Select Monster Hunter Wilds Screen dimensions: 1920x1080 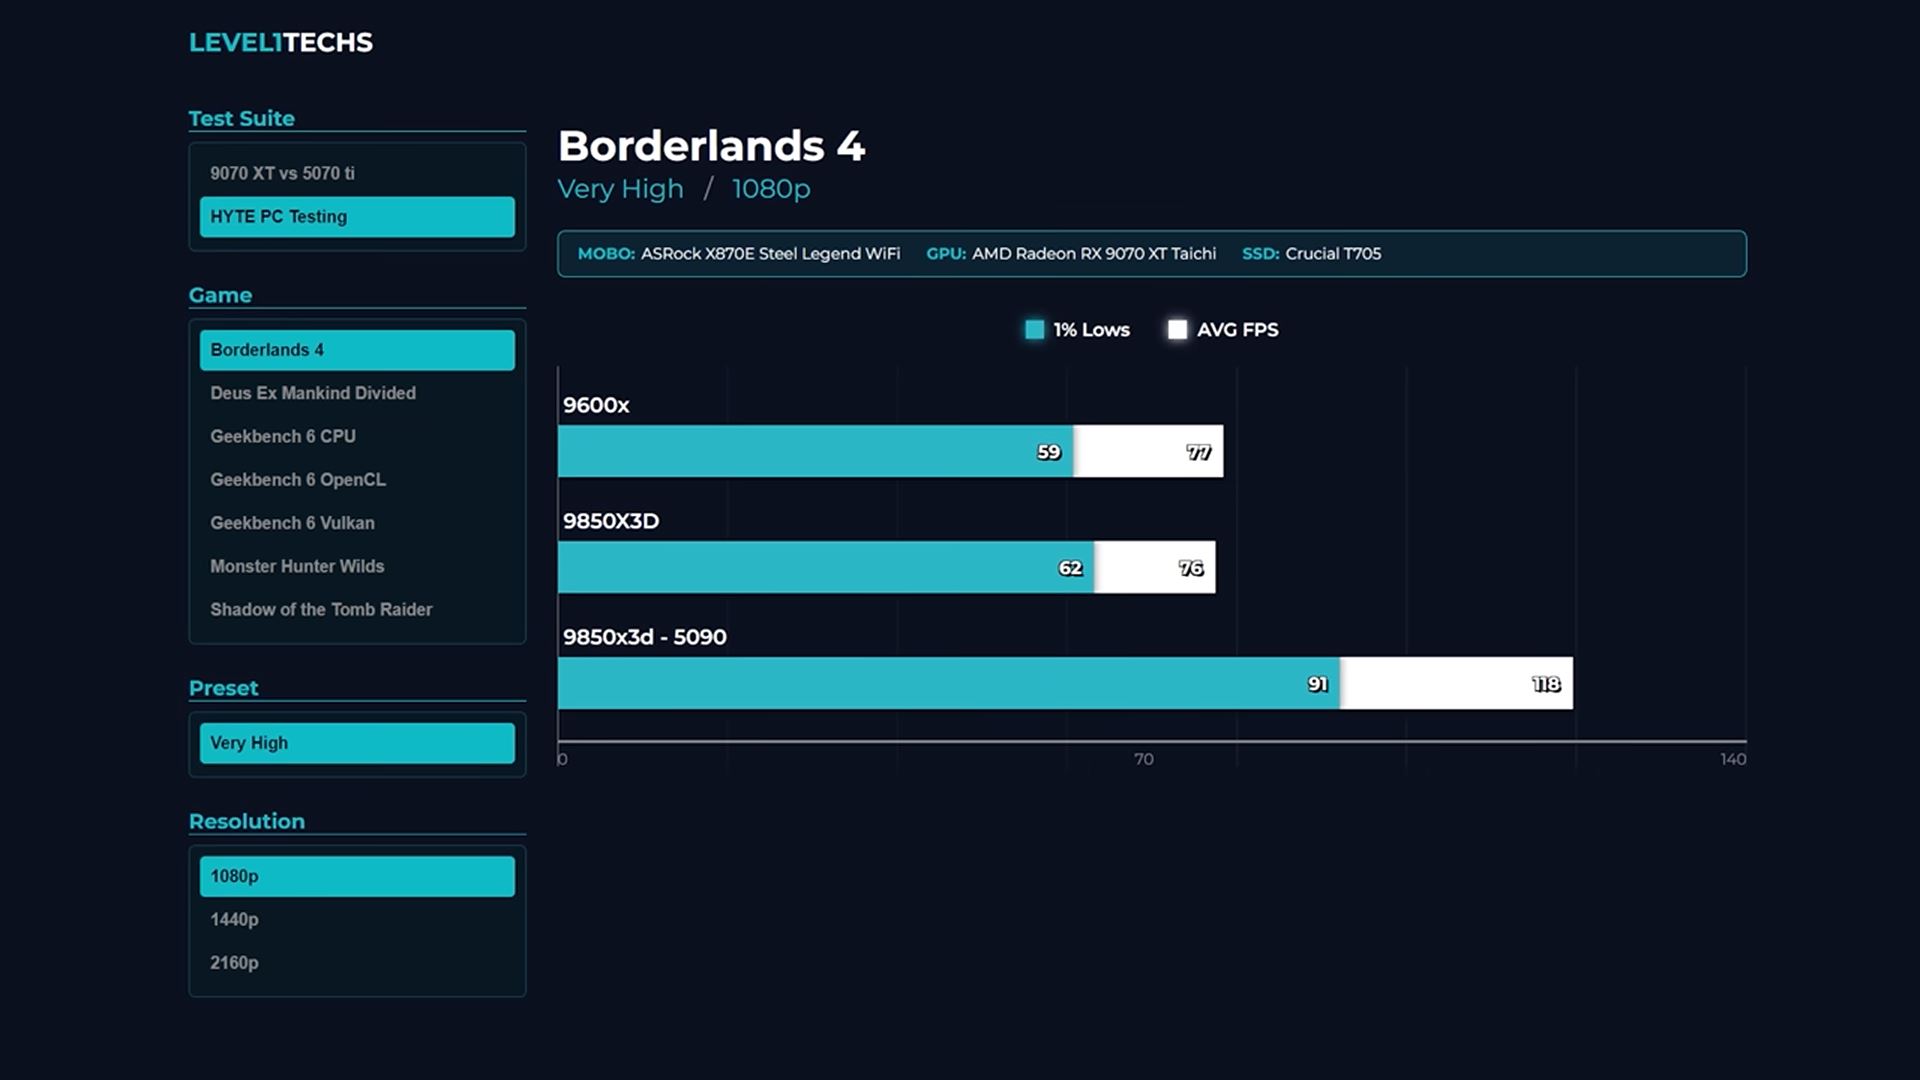tap(297, 566)
